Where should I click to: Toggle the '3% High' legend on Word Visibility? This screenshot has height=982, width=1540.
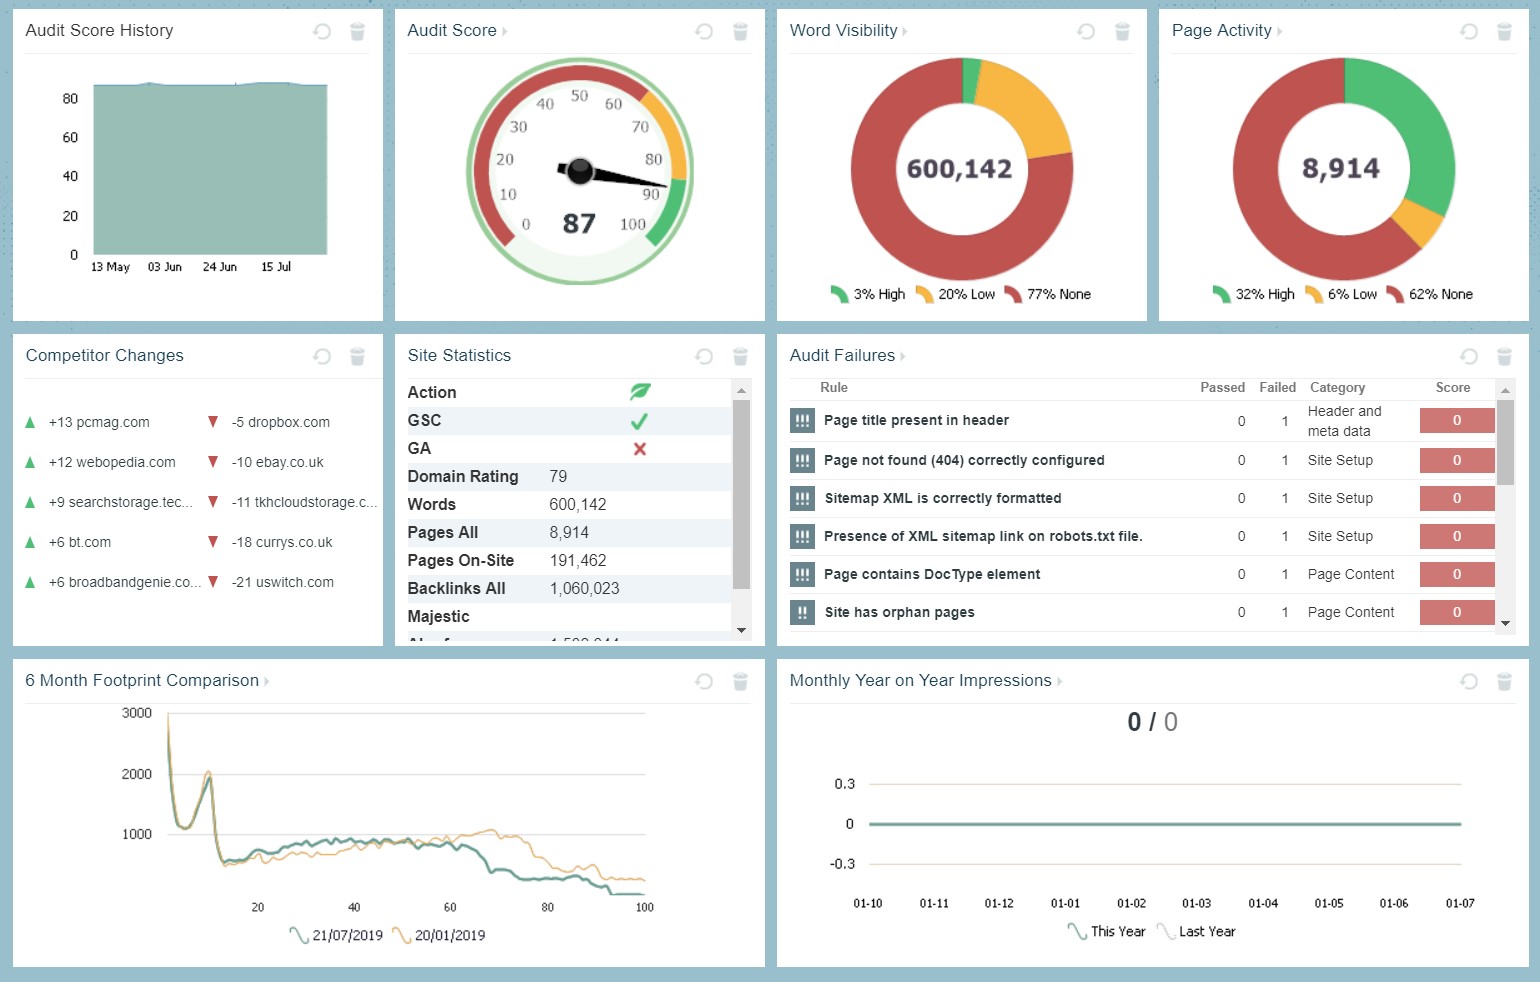(x=869, y=294)
